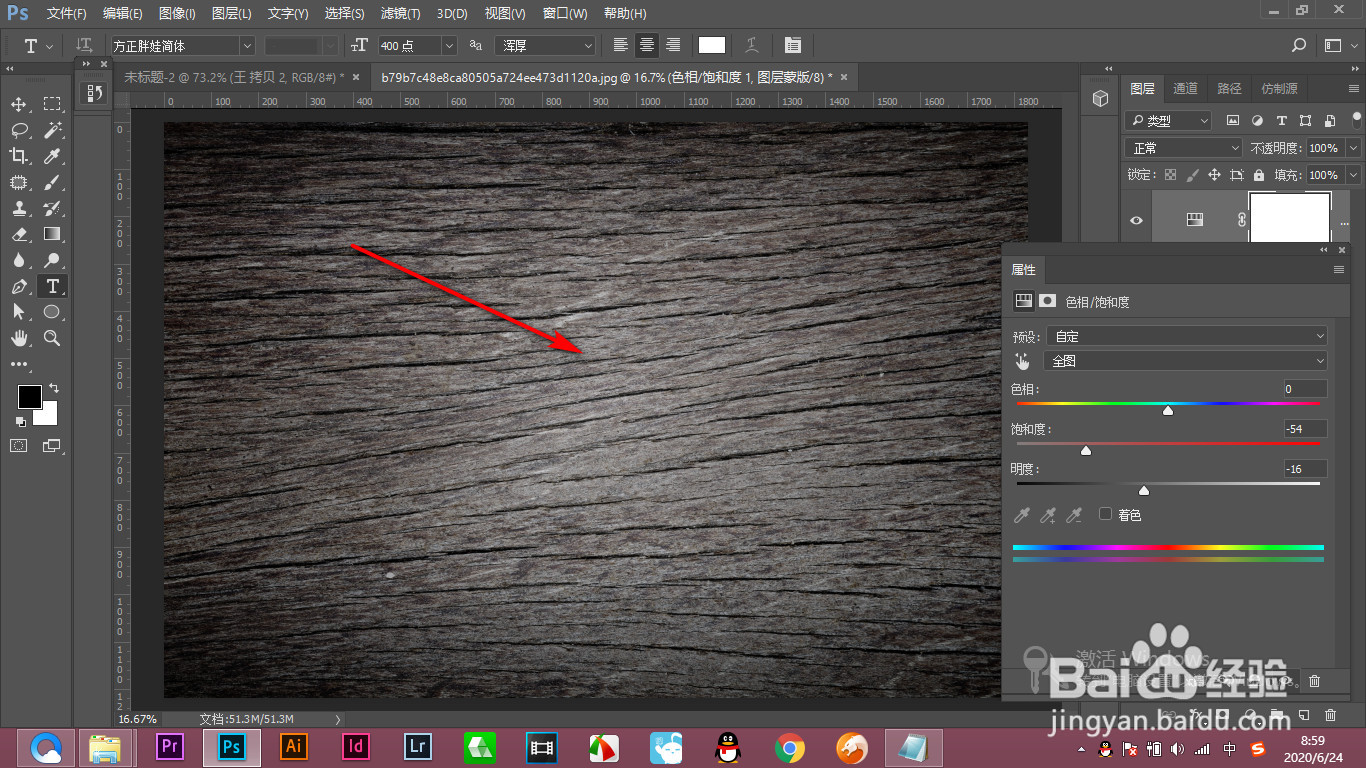Select the Blur tool
The width and height of the screenshot is (1366, 768).
point(19,260)
